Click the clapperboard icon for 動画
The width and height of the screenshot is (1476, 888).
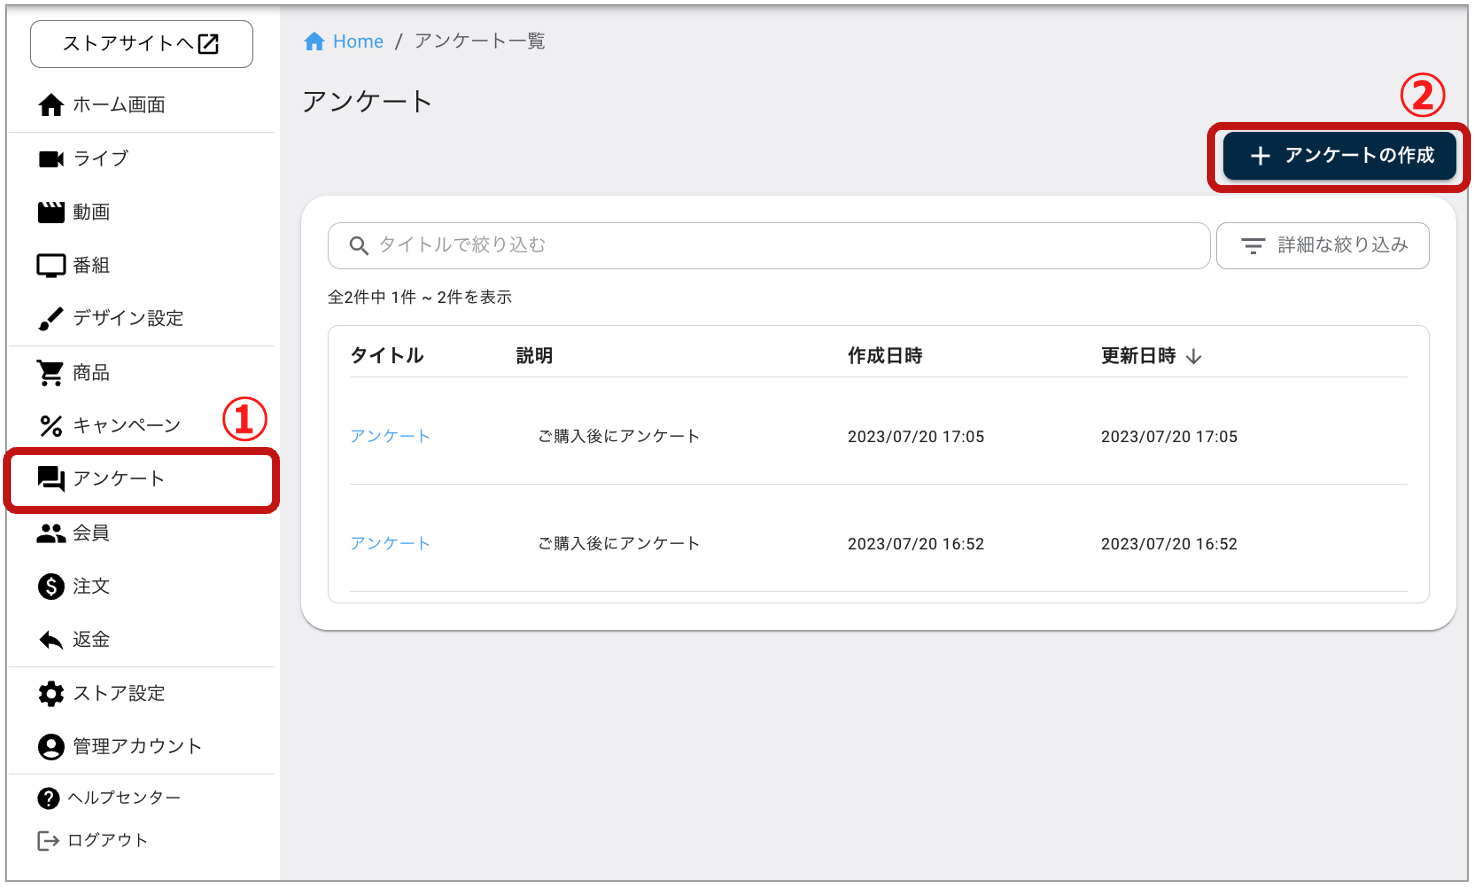point(51,212)
